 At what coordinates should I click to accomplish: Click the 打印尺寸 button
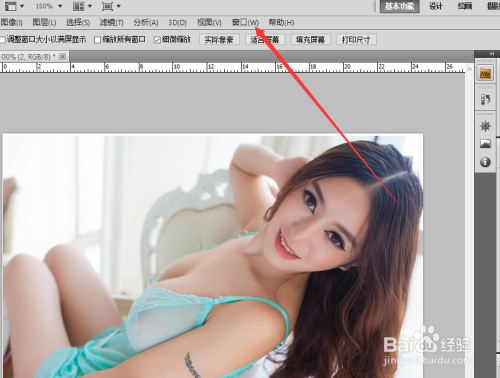tap(356, 40)
